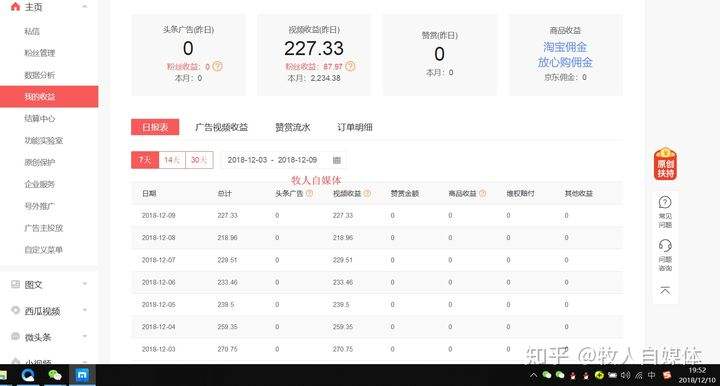Click the Sogou input tray icon

coord(667,375)
